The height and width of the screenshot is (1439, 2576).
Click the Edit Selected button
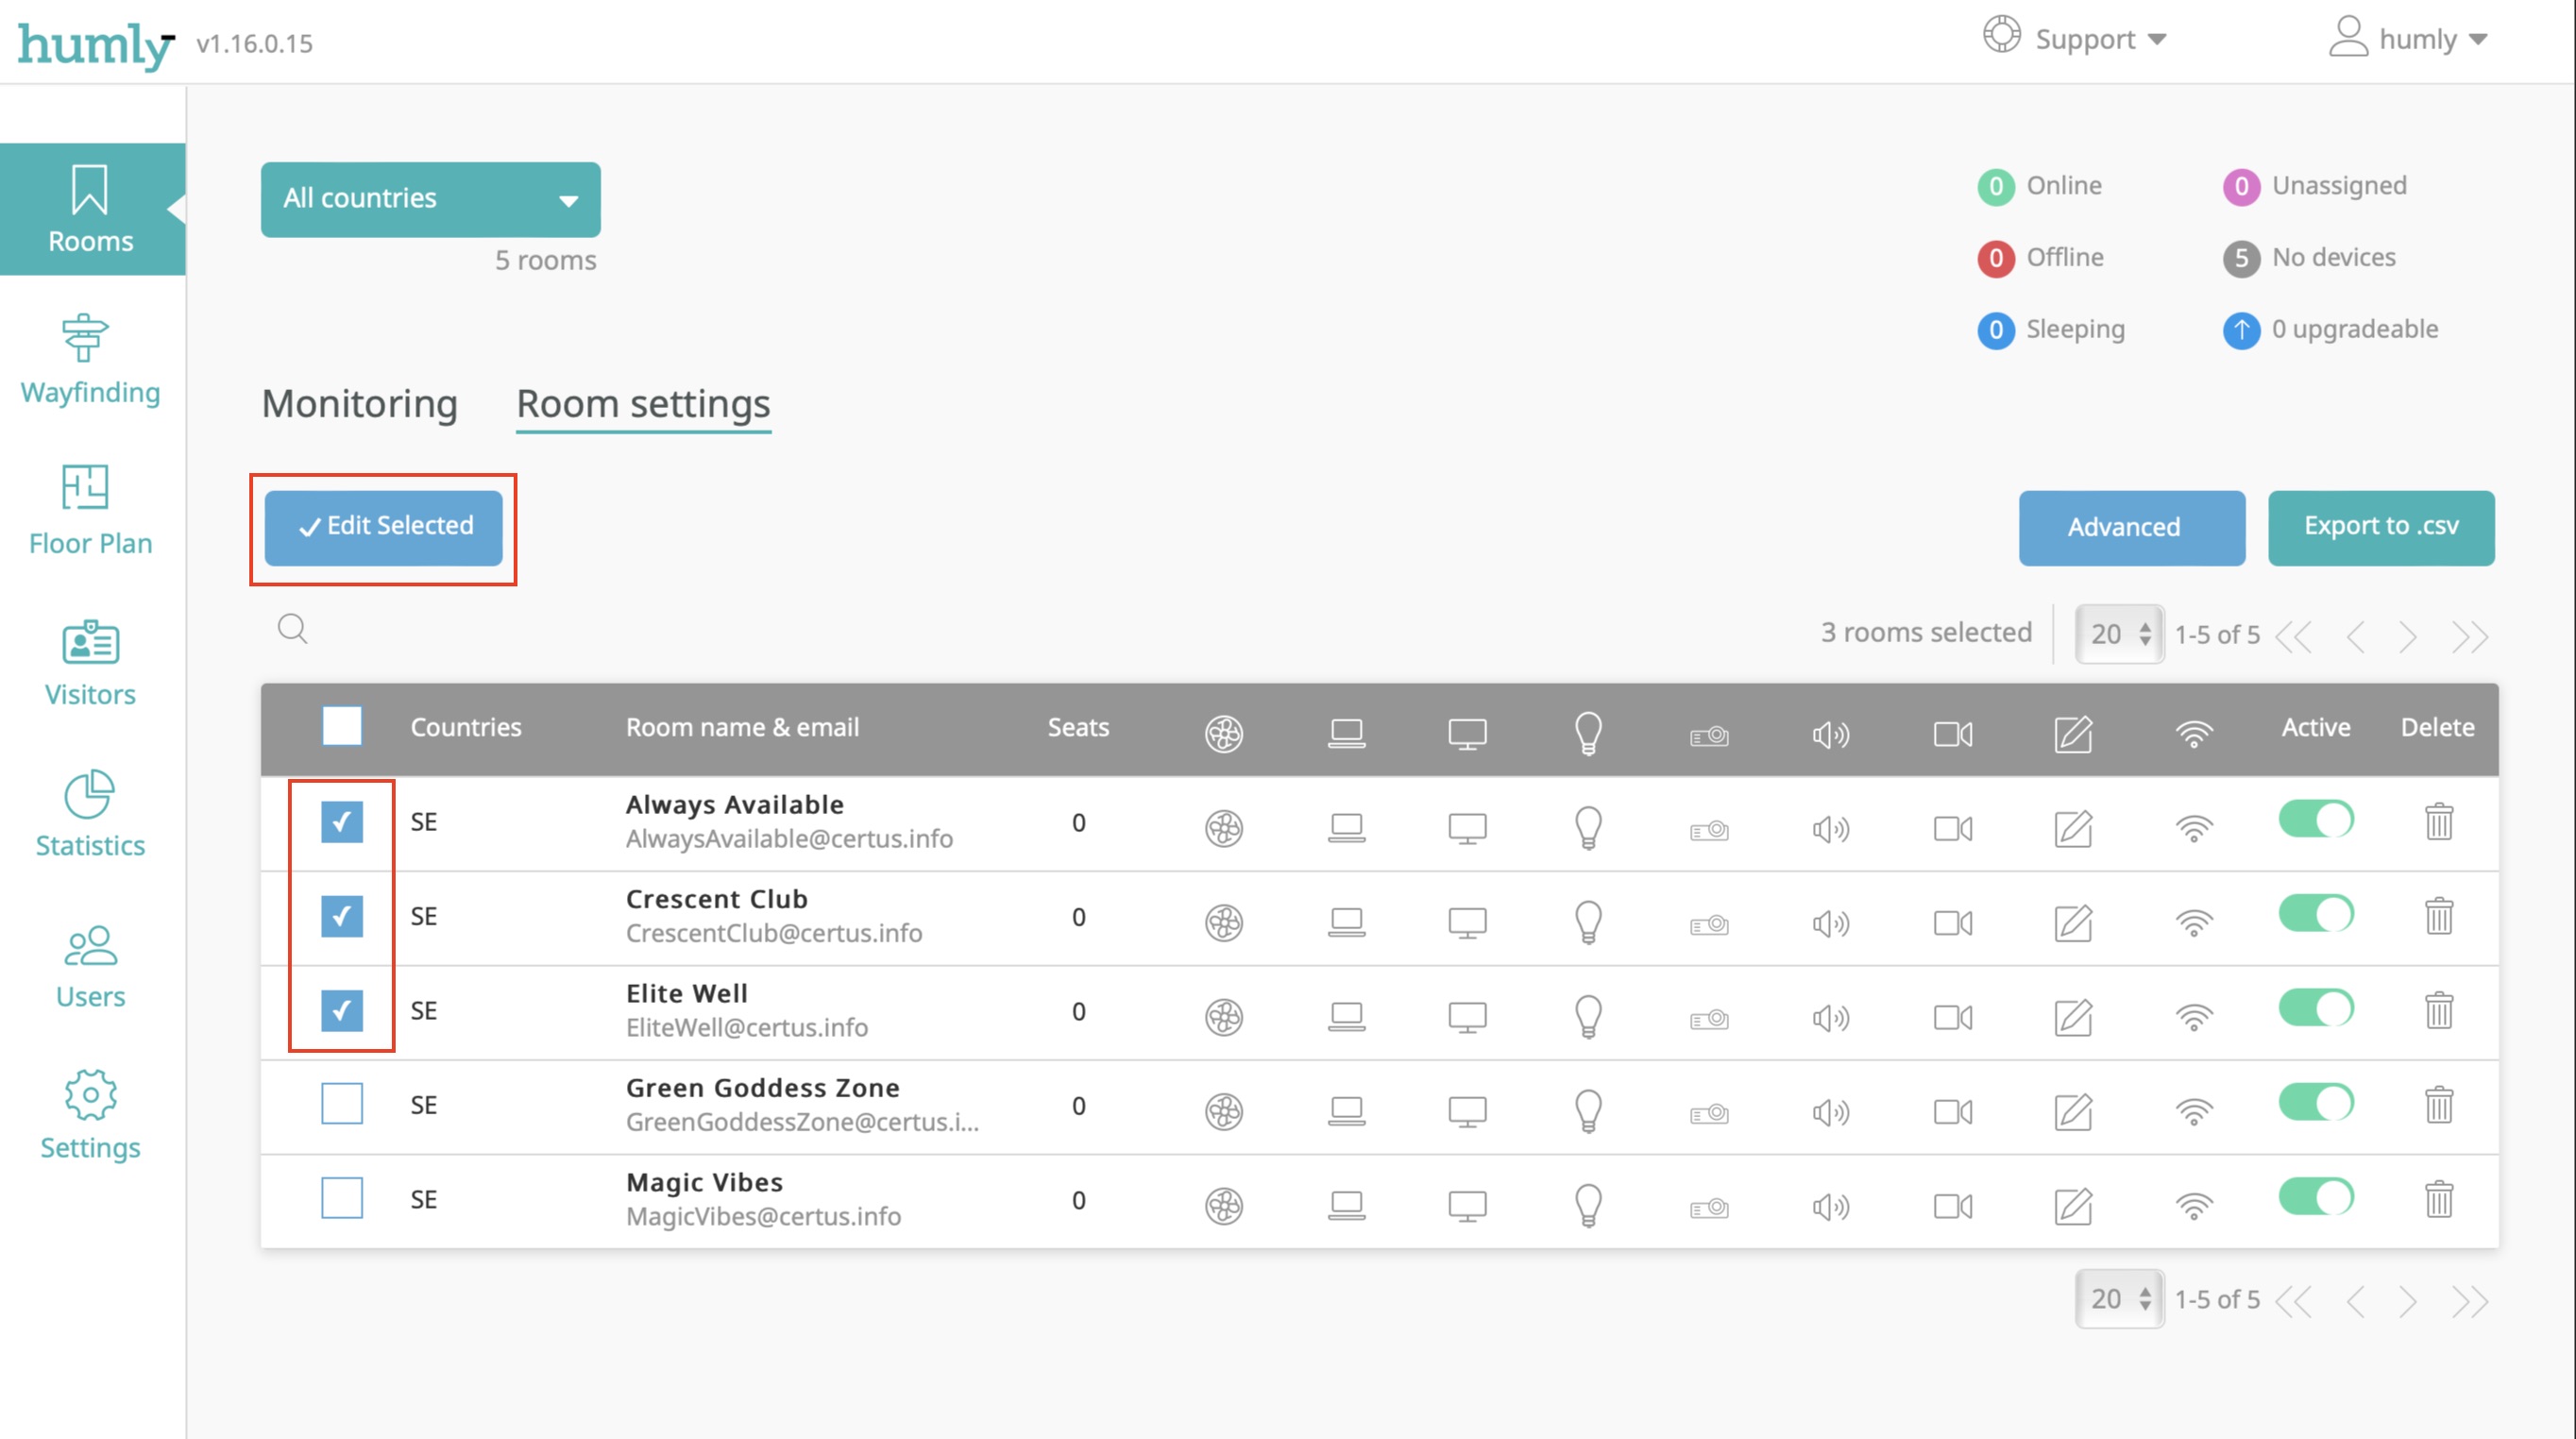(x=387, y=524)
